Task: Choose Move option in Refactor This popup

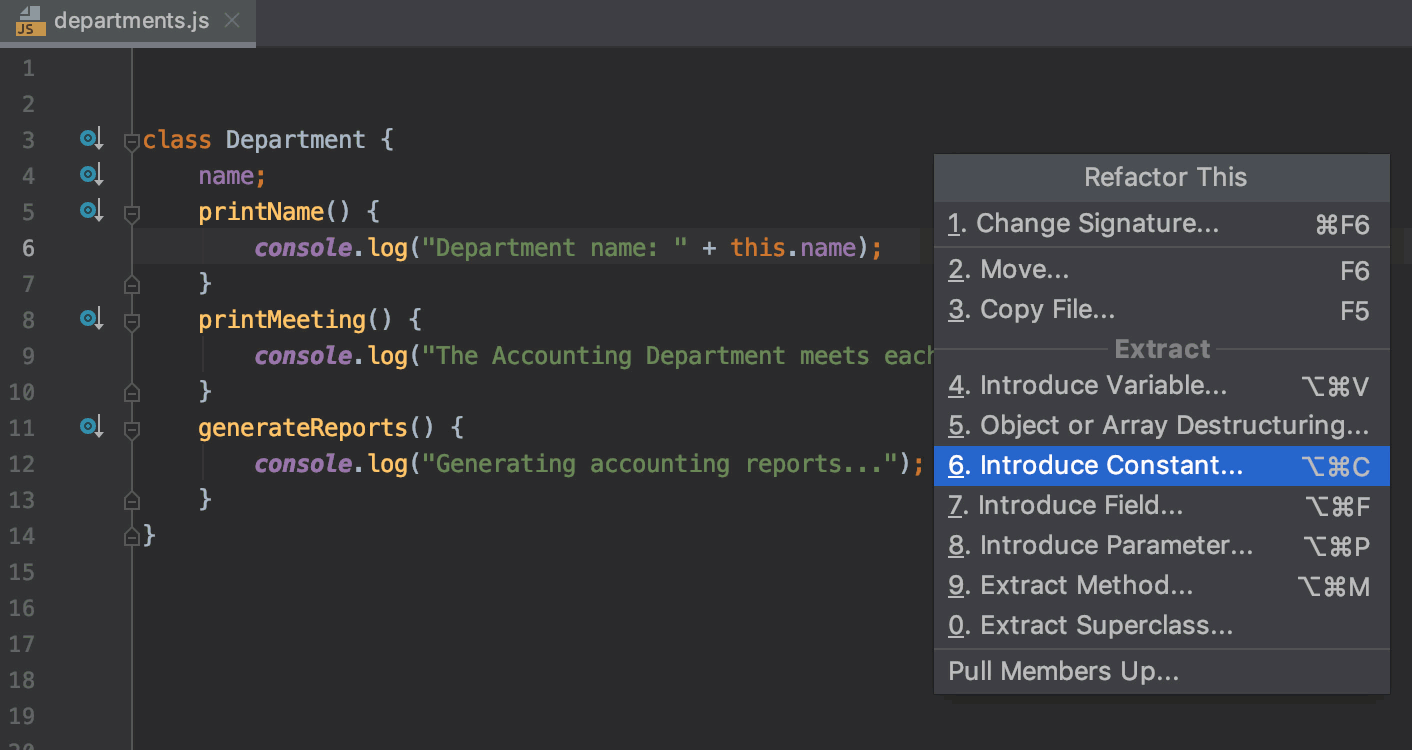Action: coord(1024,270)
